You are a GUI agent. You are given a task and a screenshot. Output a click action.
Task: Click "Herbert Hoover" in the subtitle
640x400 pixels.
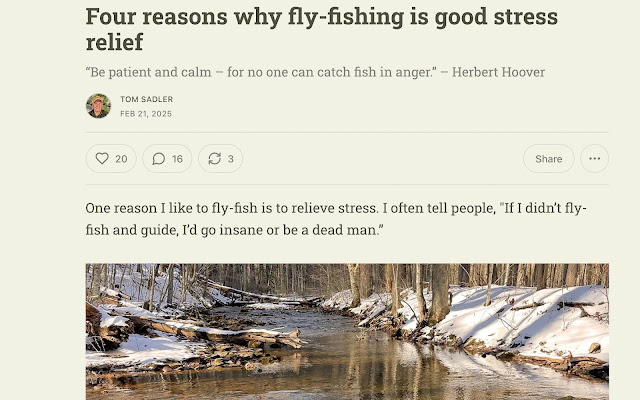[x=498, y=72]
